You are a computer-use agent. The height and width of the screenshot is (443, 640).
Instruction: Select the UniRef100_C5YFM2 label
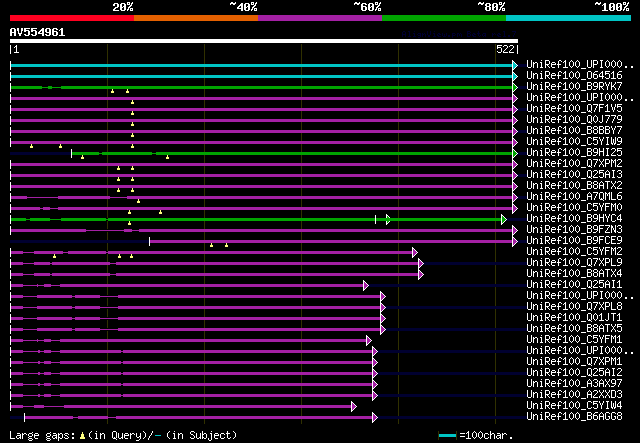(574, 252)
